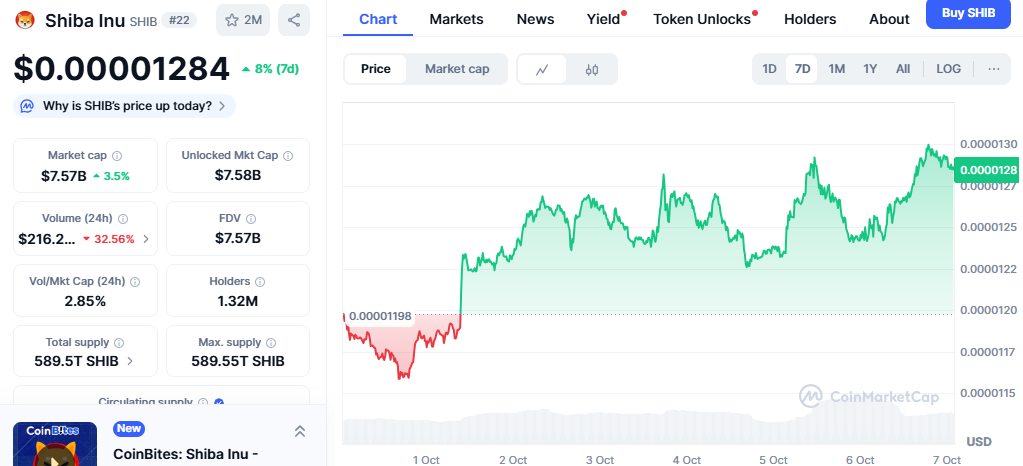Expand "Why is SHIB's price up today?"
Image resolution: width=1023 pixels, height=466 pixels.
tap(124, 106)
